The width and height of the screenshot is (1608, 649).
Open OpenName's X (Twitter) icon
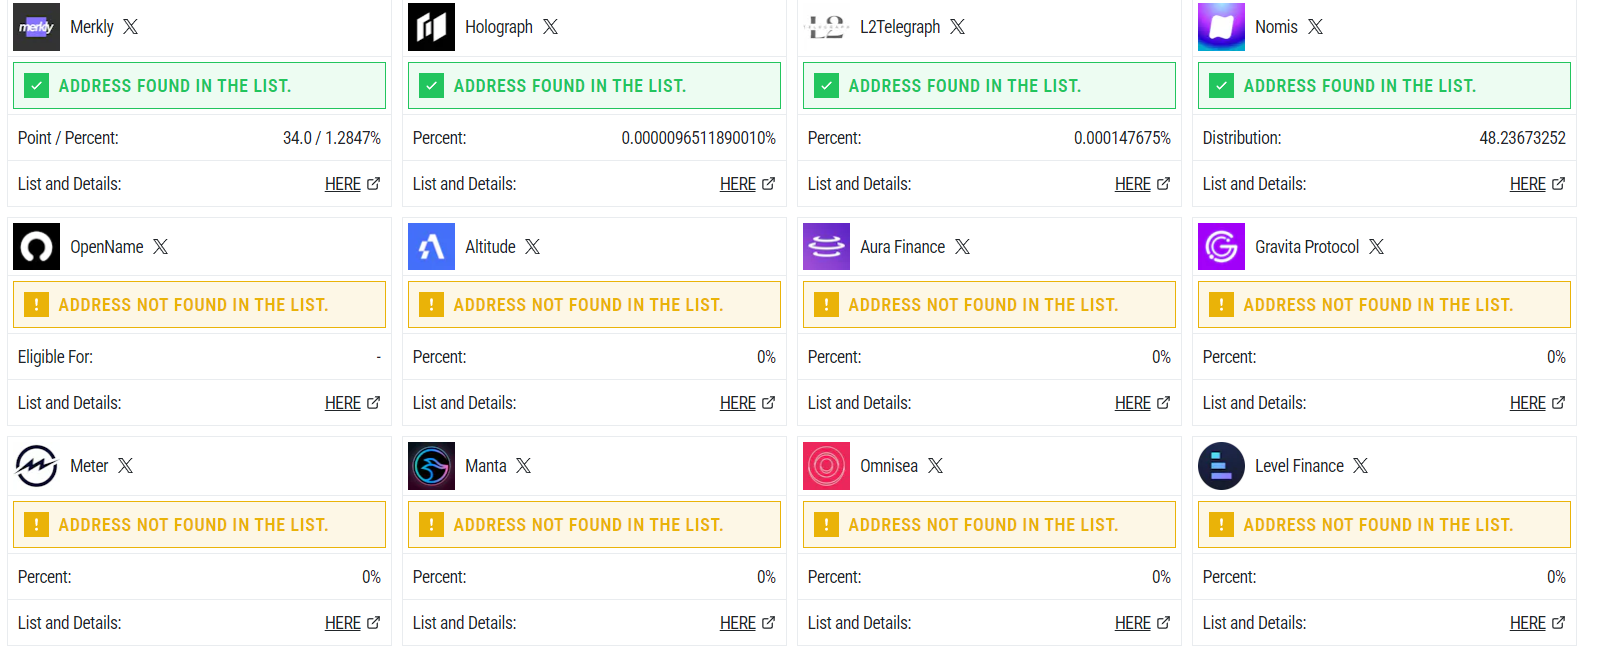(161, 246)
